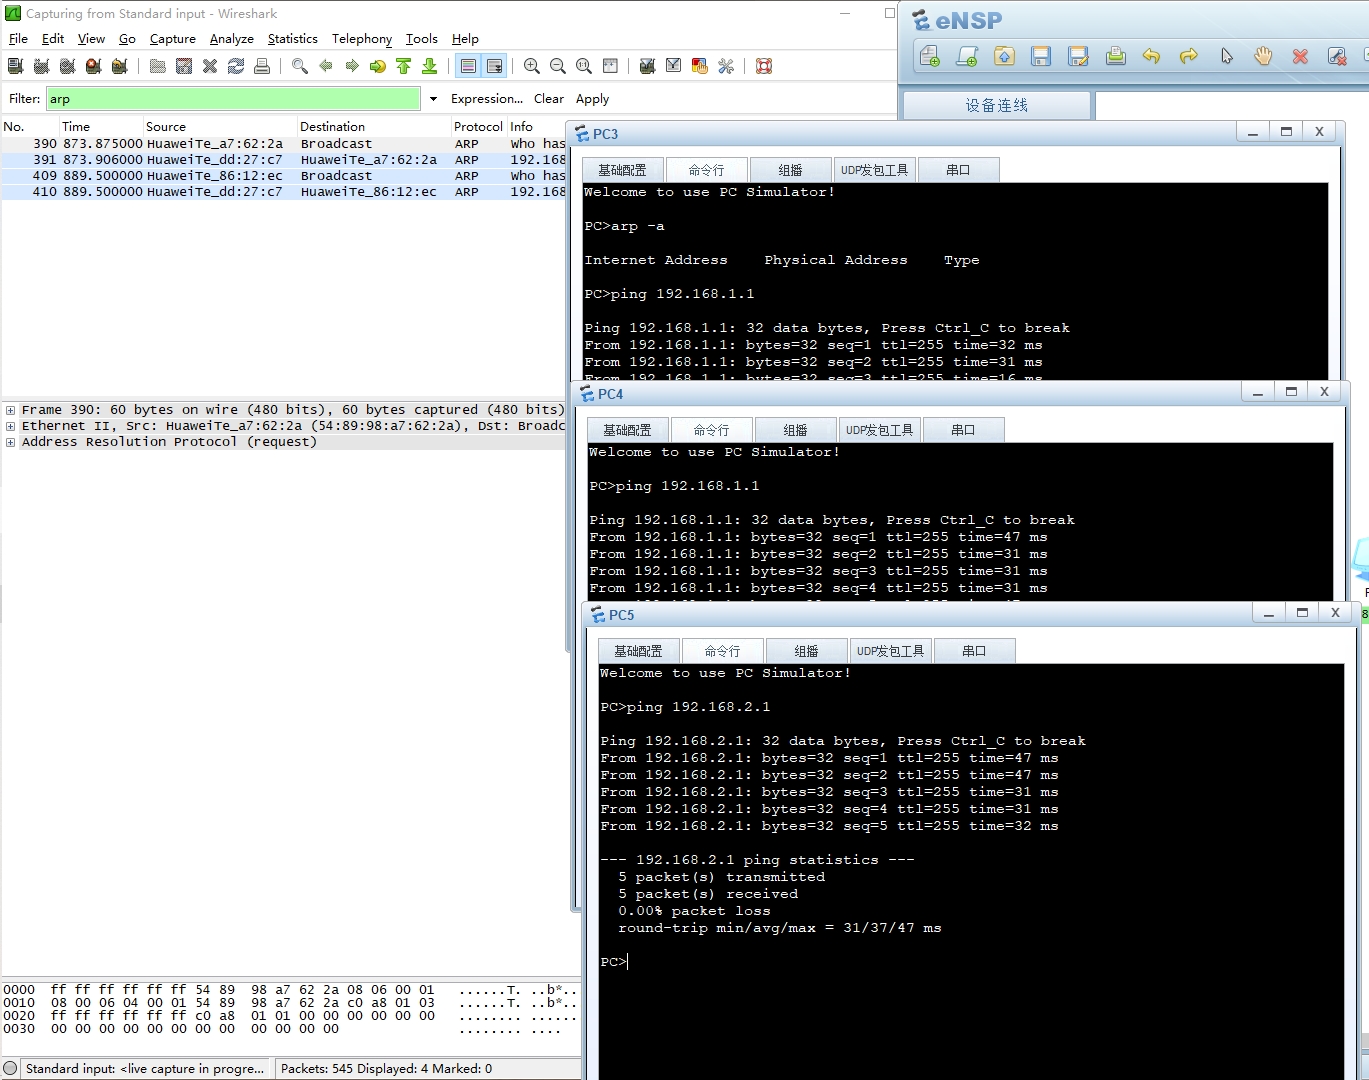Toggle auto-scroll in live capture button
Image resolution: width=1369 pixels, height=1080 pixels.
point(494,66)
